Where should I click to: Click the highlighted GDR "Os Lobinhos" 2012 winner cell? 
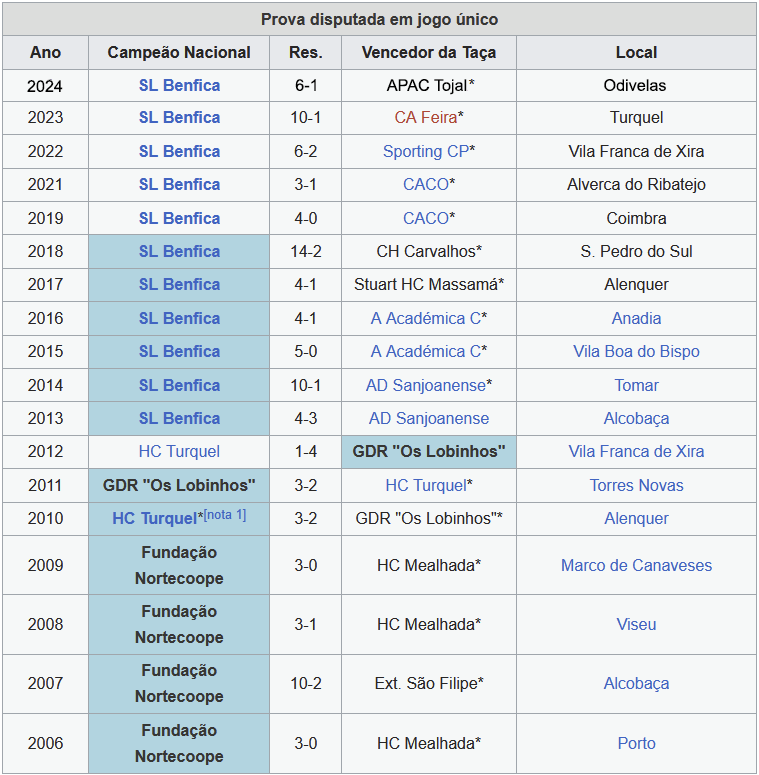coord(428,452)
